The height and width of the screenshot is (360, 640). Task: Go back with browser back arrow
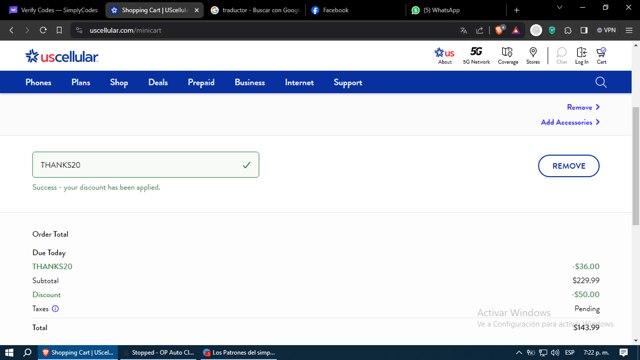[x=11, y=30]
